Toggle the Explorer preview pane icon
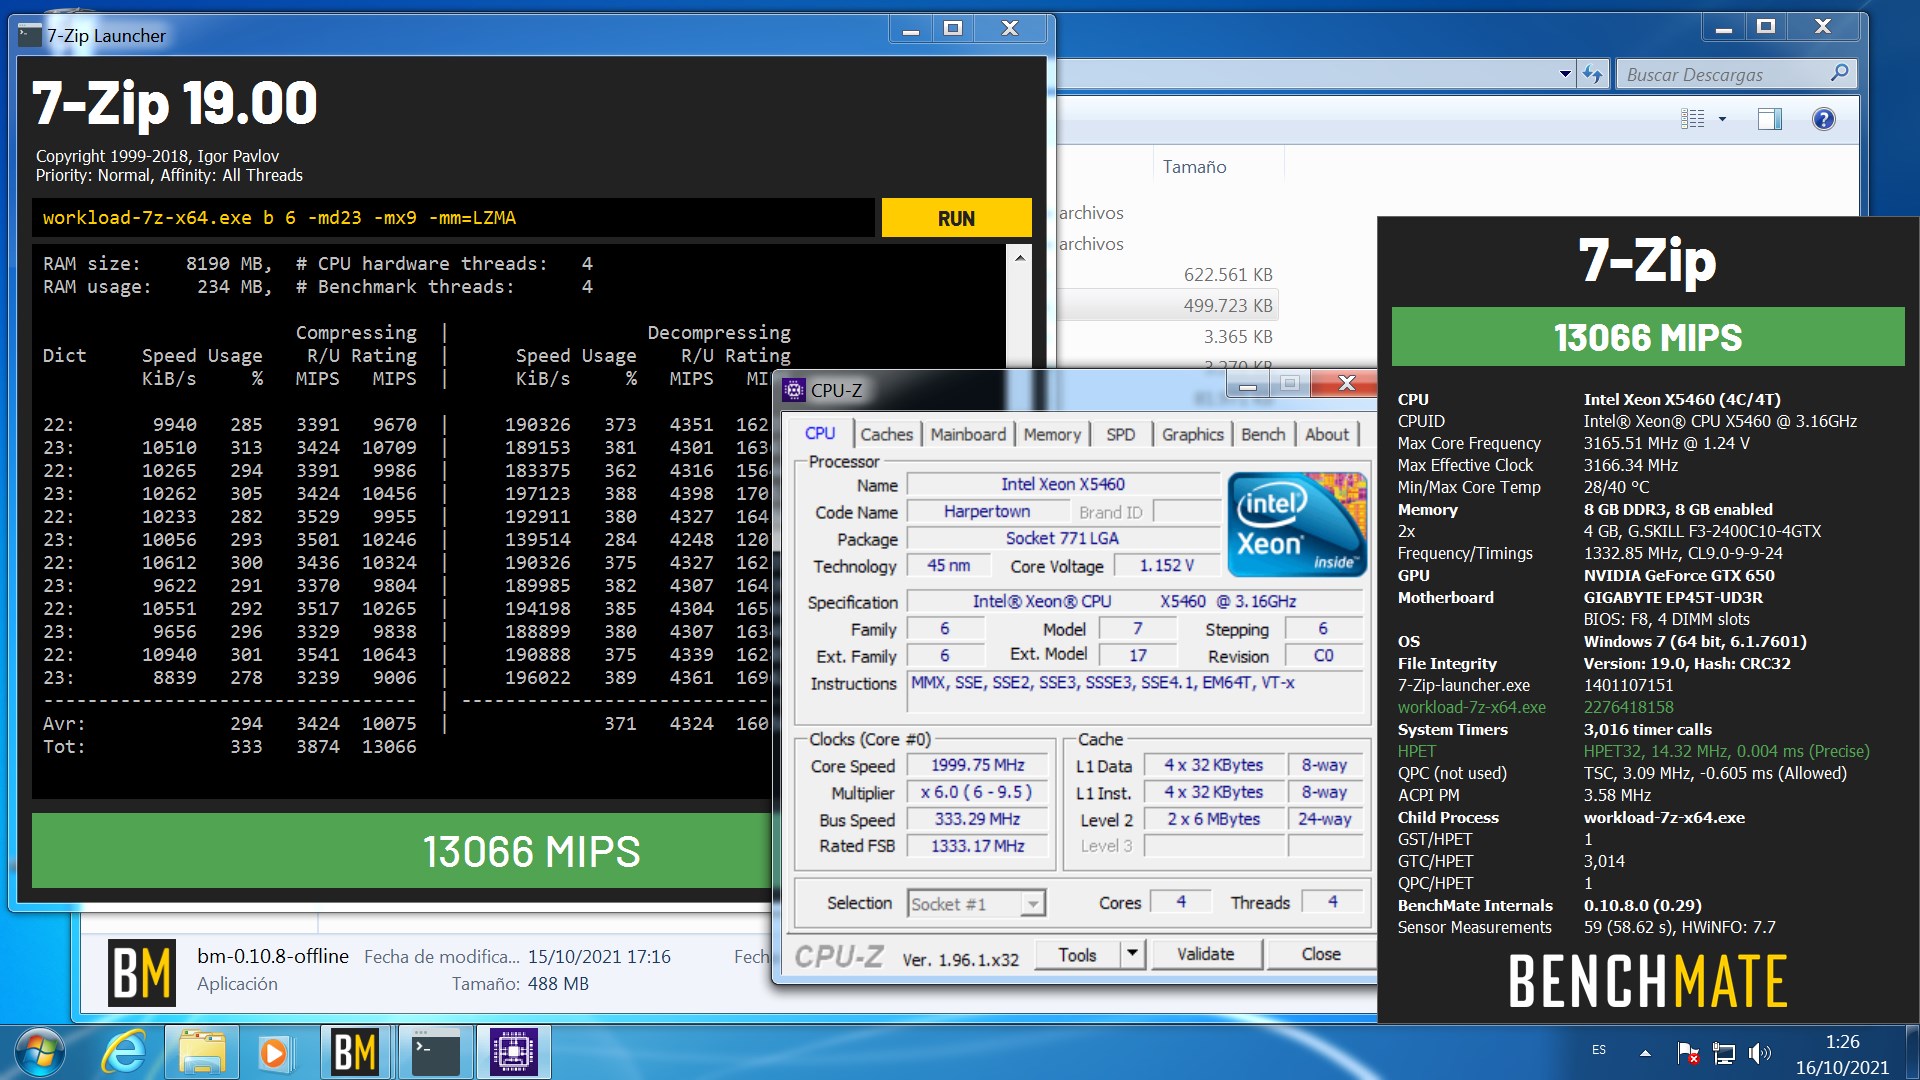The width and height of the screenshot is (1920, 1080). click(1769, 120)
